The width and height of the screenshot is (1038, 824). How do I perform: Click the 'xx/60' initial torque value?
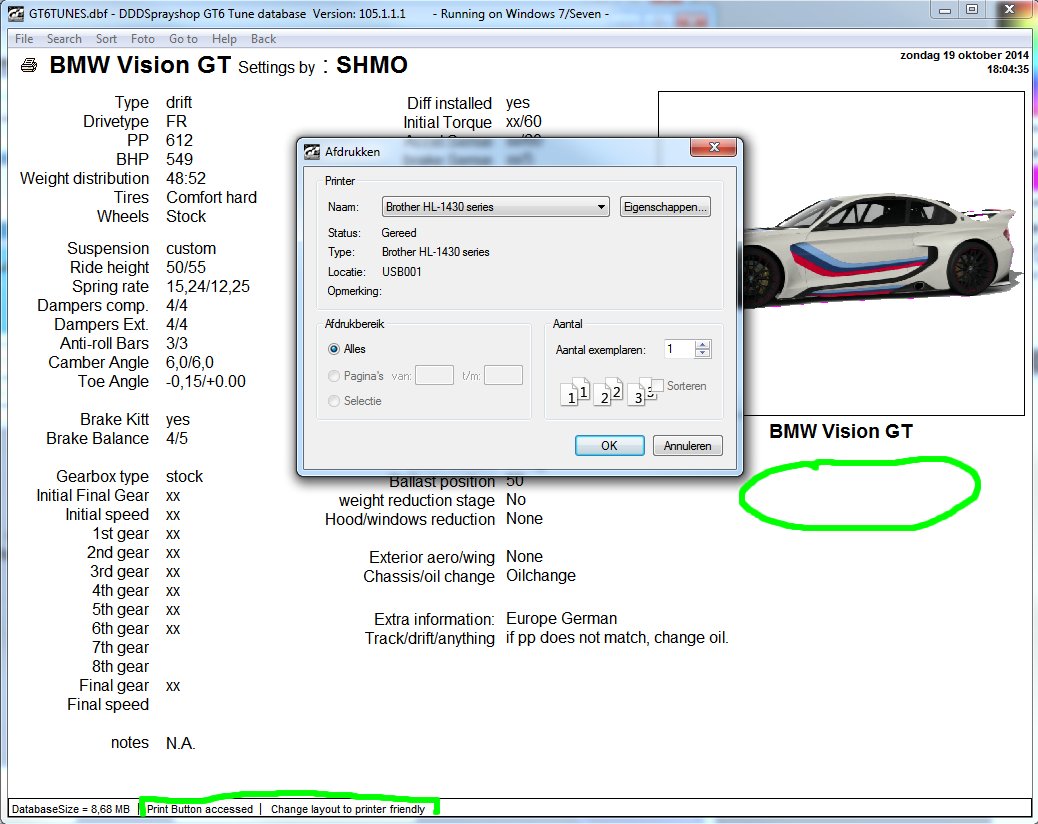(x=524, y=122)
